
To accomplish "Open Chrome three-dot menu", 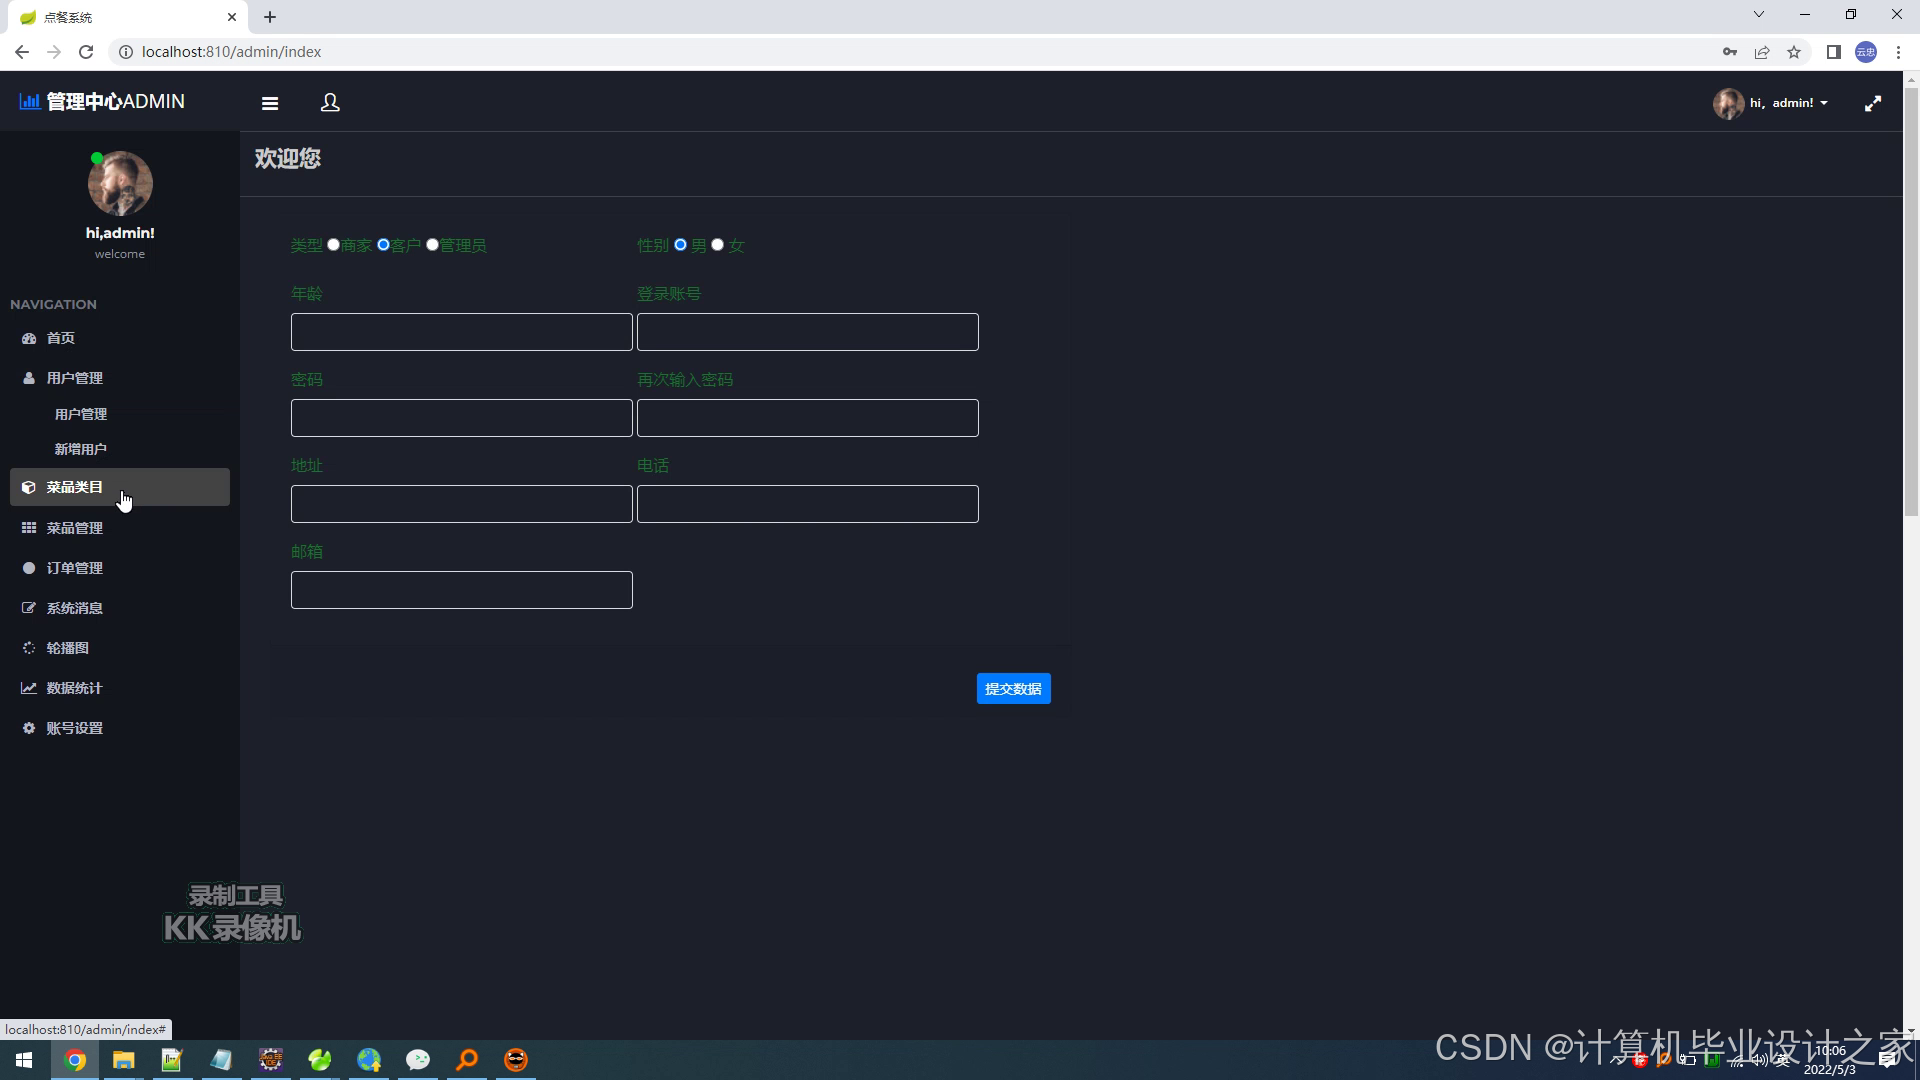I will point(1898,52).
